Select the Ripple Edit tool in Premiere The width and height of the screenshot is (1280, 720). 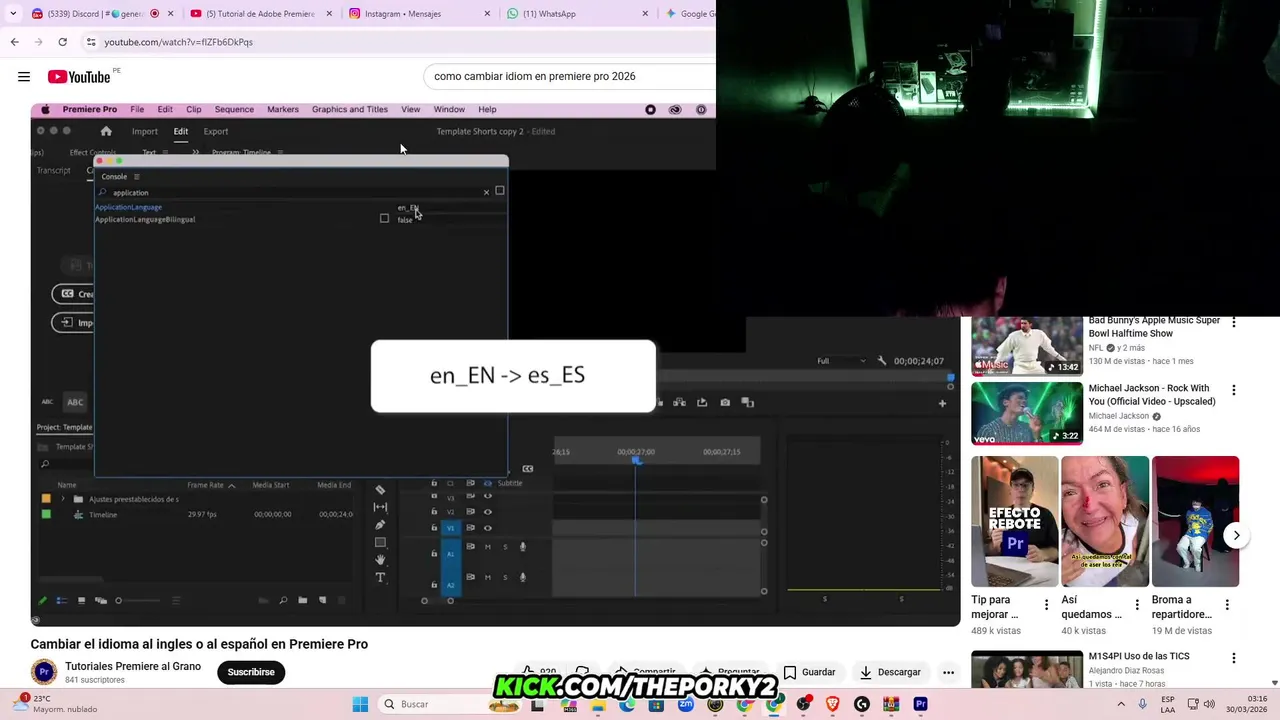point(380,507)
